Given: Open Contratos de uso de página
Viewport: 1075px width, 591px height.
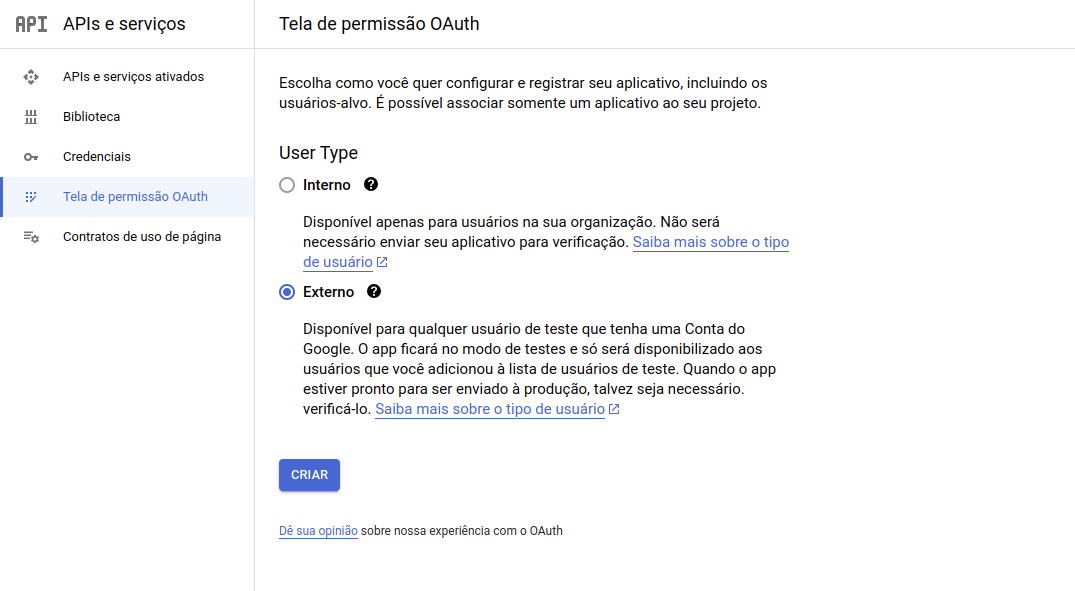Looking at the screenshot, I should click(x=128, y=237).
